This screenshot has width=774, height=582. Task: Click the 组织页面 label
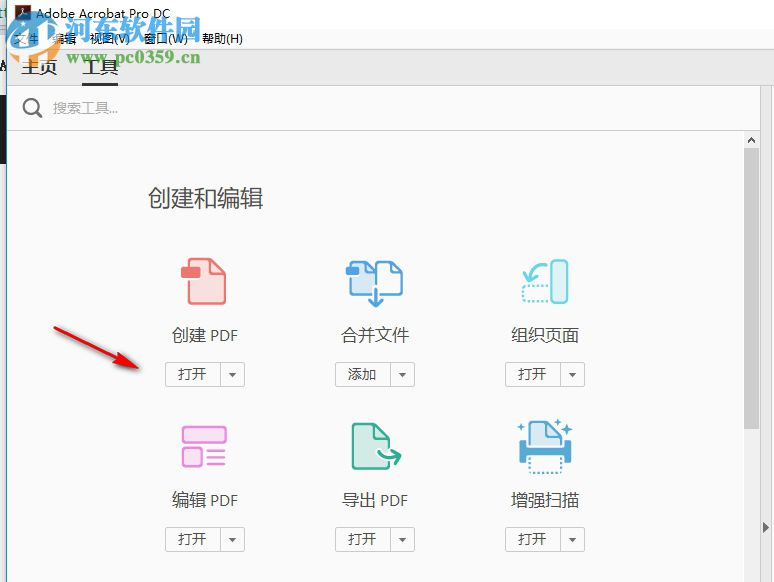click(x=545, y=335)
